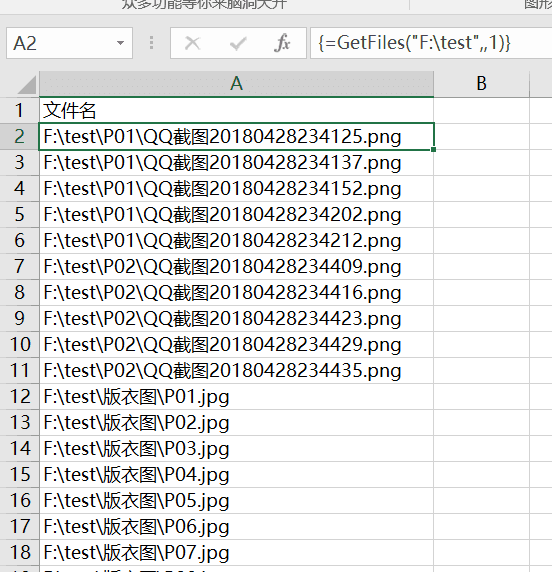Select column B header

pos(482,84)
